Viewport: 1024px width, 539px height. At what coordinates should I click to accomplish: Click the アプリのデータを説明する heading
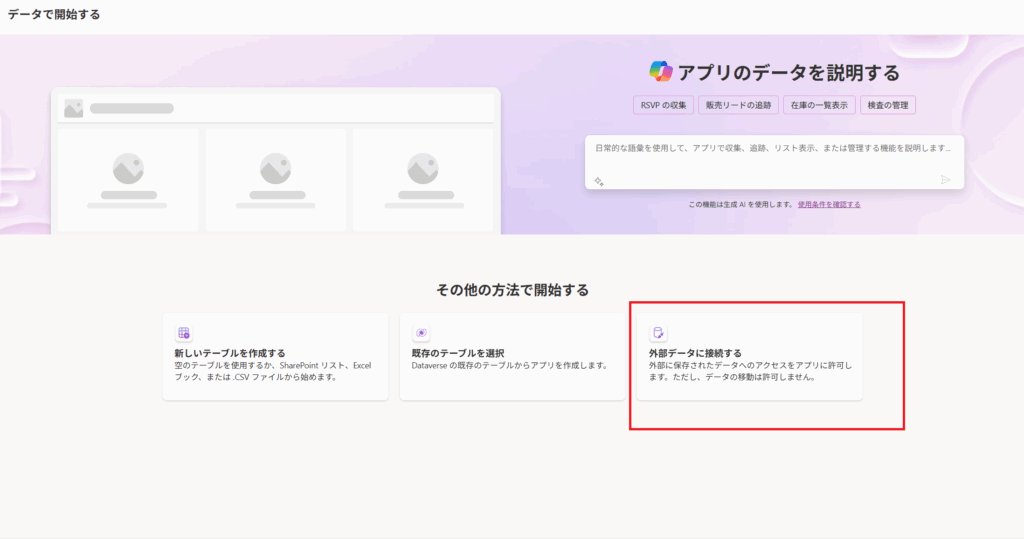[788, 72]
